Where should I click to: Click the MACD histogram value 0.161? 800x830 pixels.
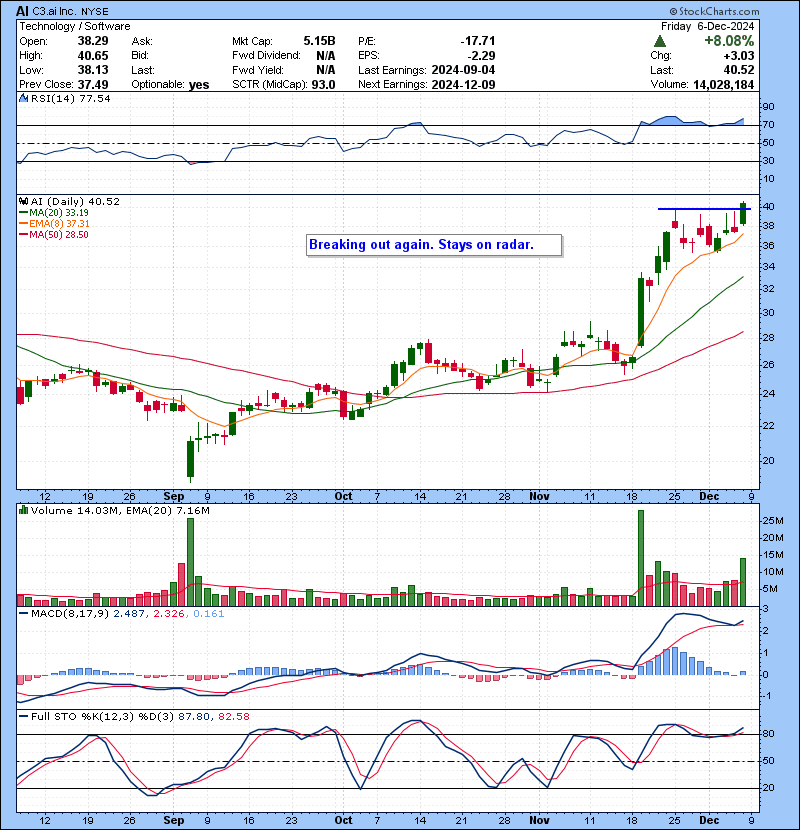pos(209,614)
